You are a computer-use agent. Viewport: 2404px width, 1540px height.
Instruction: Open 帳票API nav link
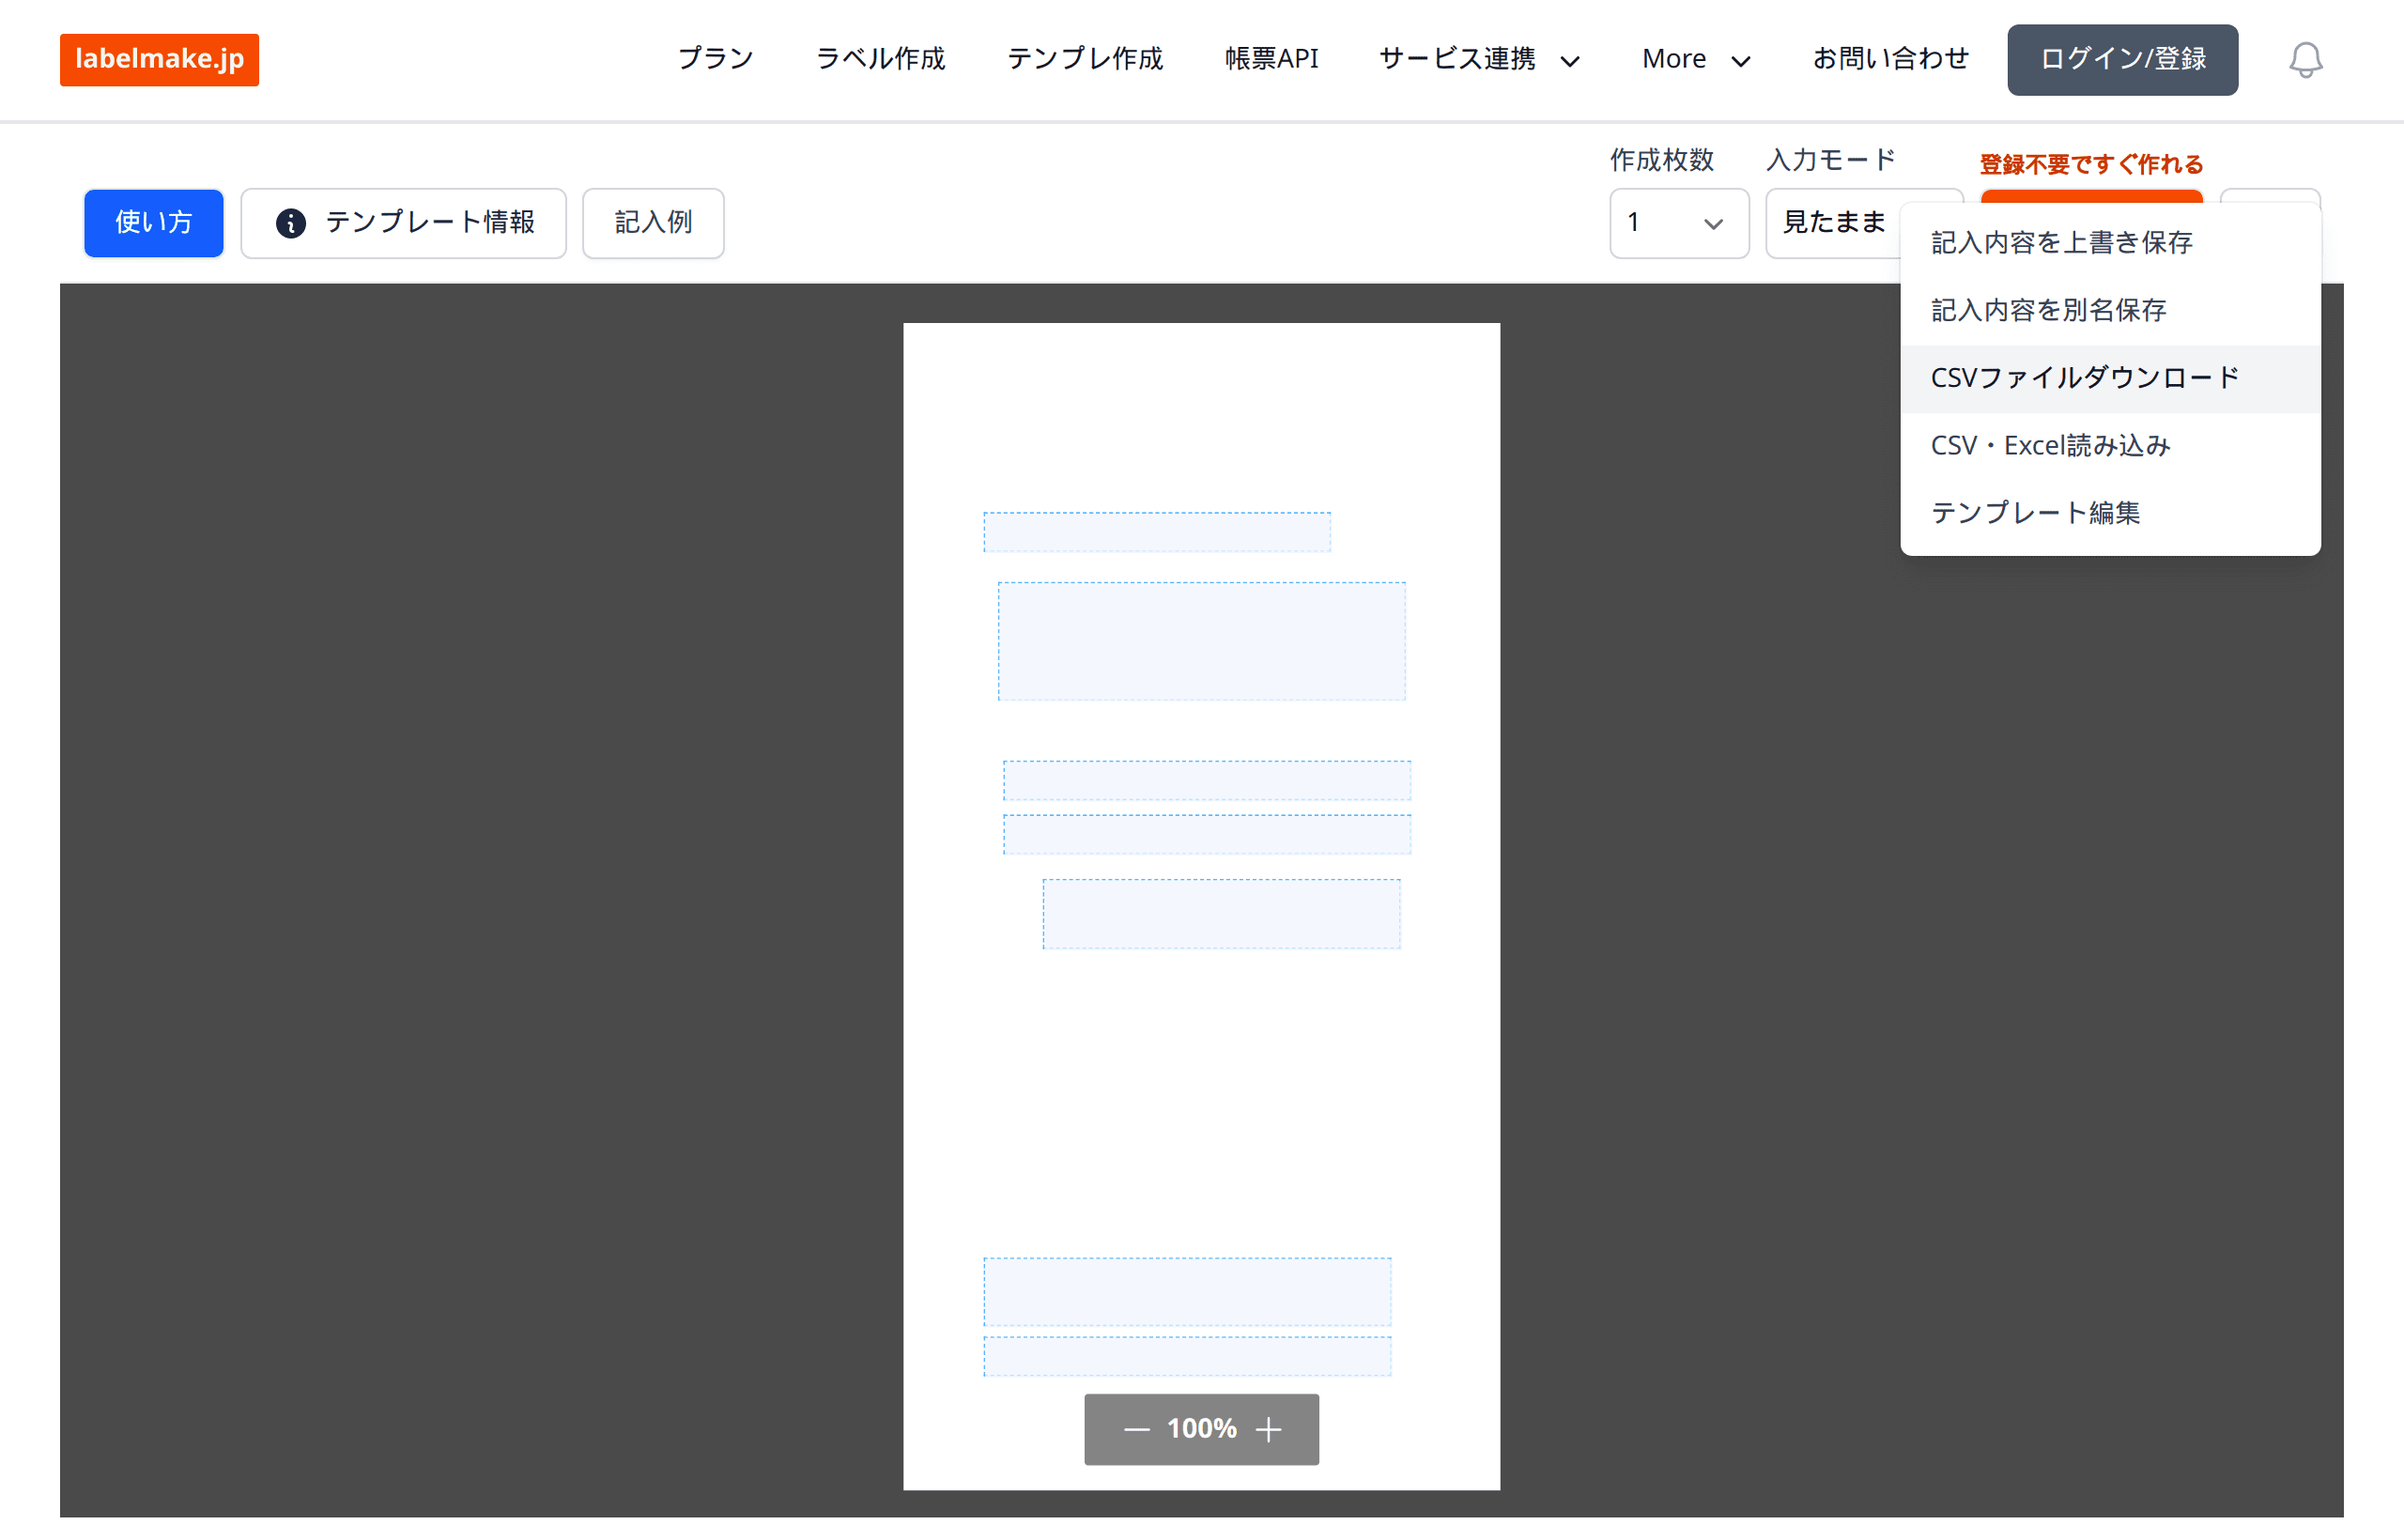click(x=1271, y=59)
